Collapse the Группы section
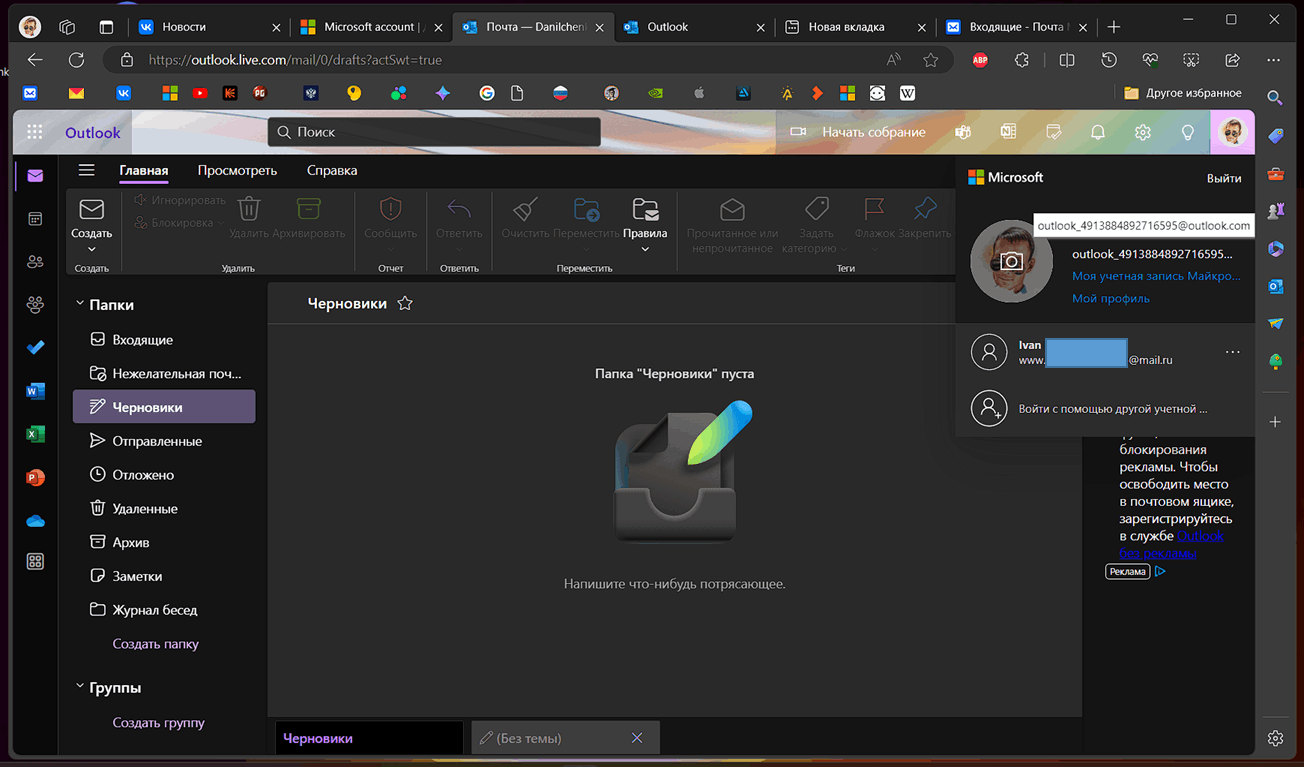Viewport: 1304px width, 767px height. click(x=80, y=687)
